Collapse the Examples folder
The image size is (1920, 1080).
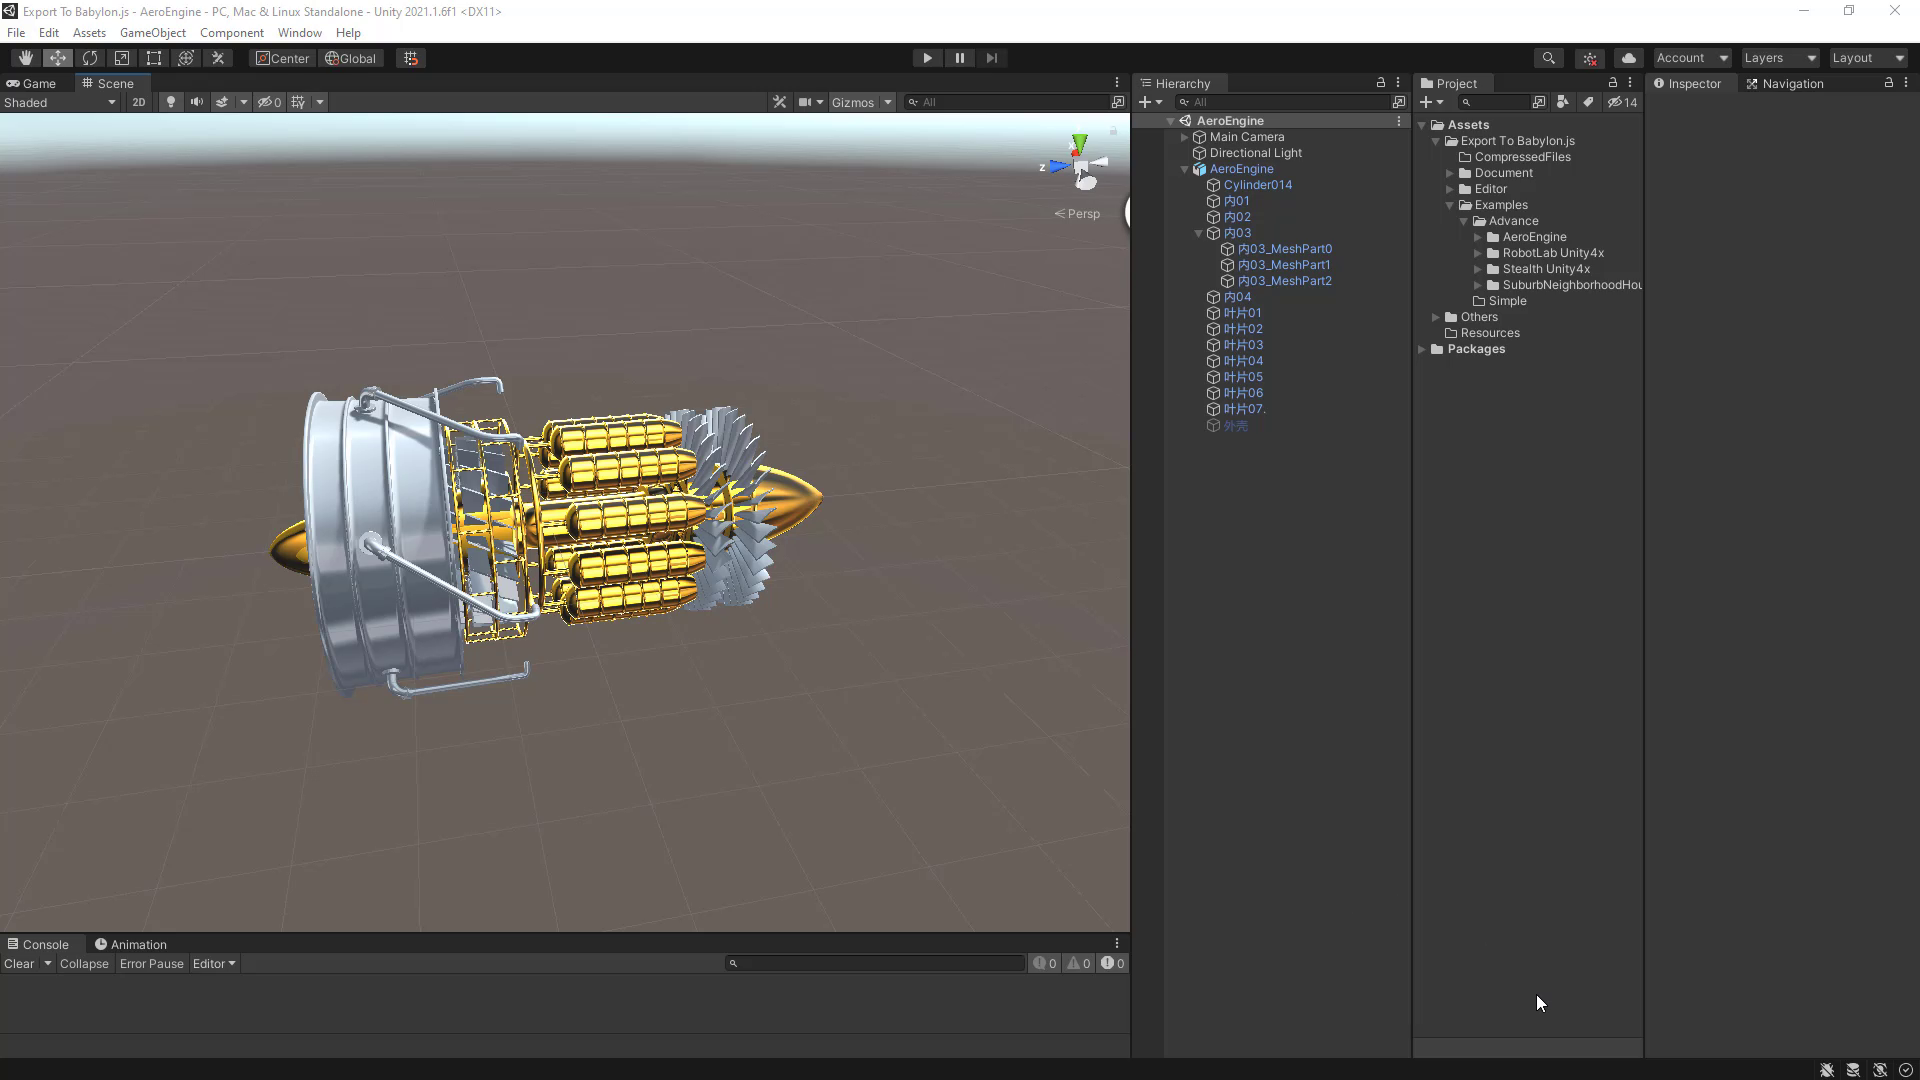(x=1450, y=205)
